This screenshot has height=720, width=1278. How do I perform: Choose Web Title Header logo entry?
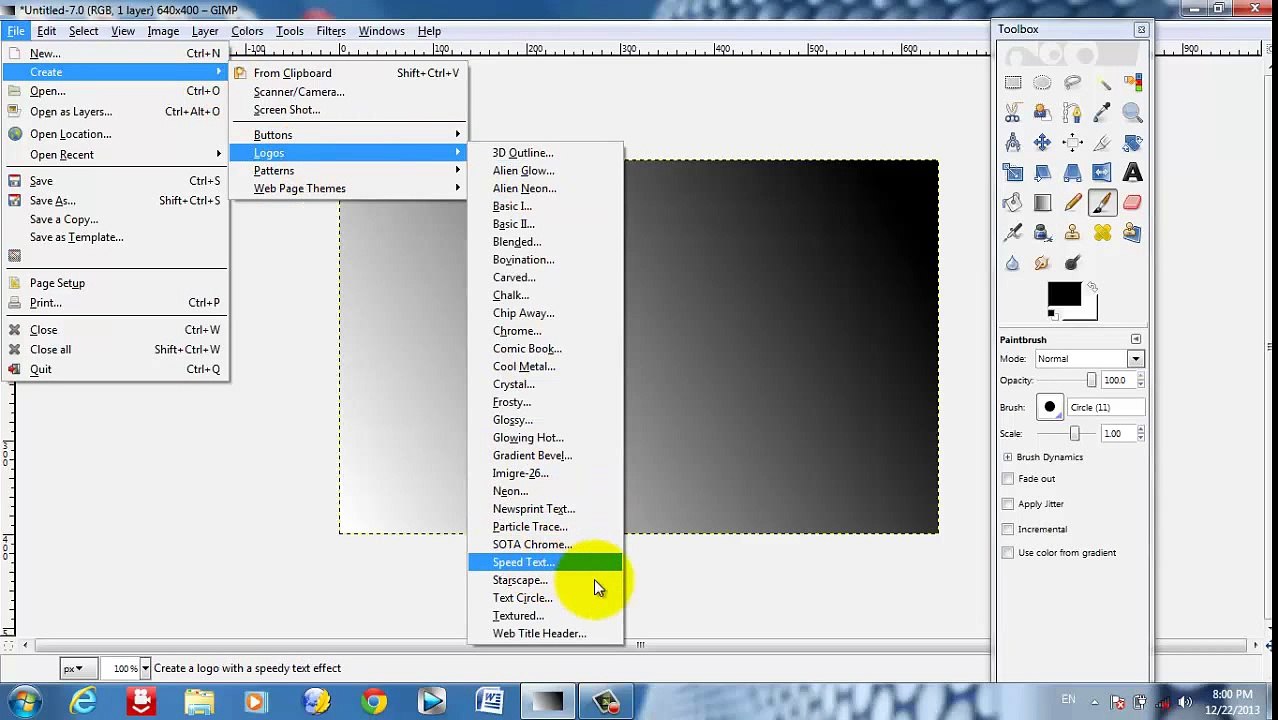tap(545, 634)
